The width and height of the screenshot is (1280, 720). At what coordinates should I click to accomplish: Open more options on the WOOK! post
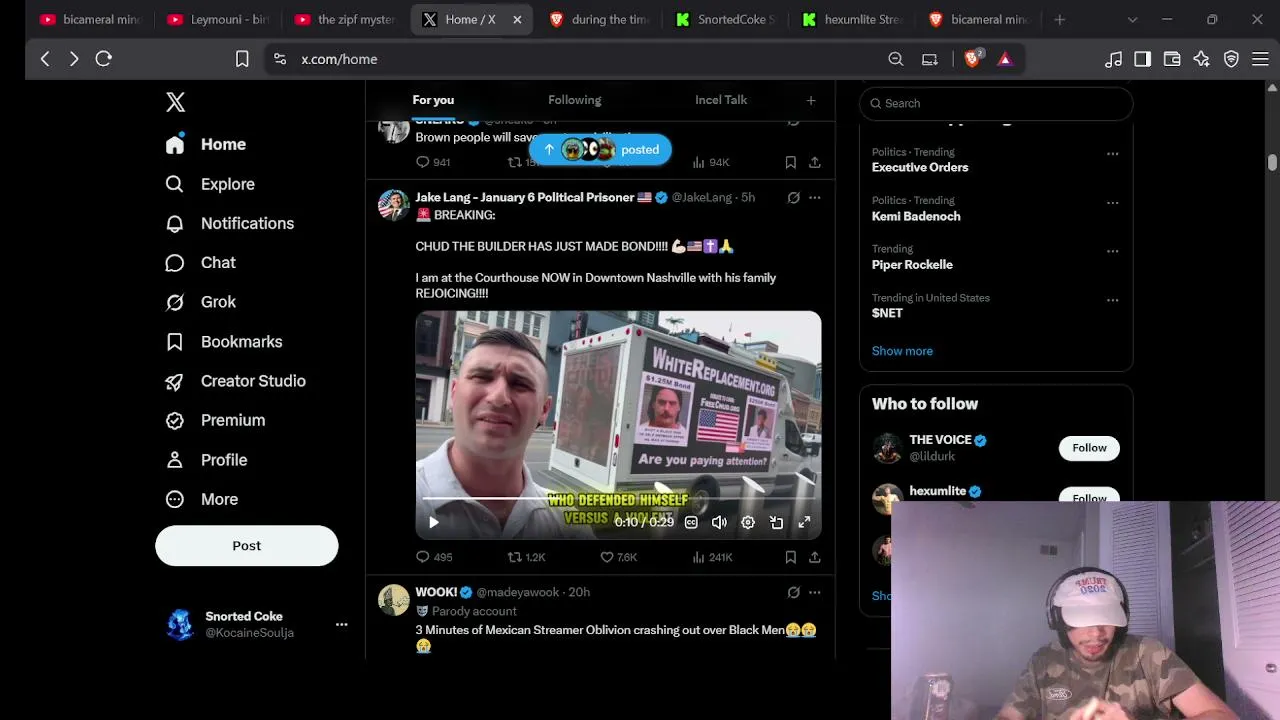pos(814,592)
